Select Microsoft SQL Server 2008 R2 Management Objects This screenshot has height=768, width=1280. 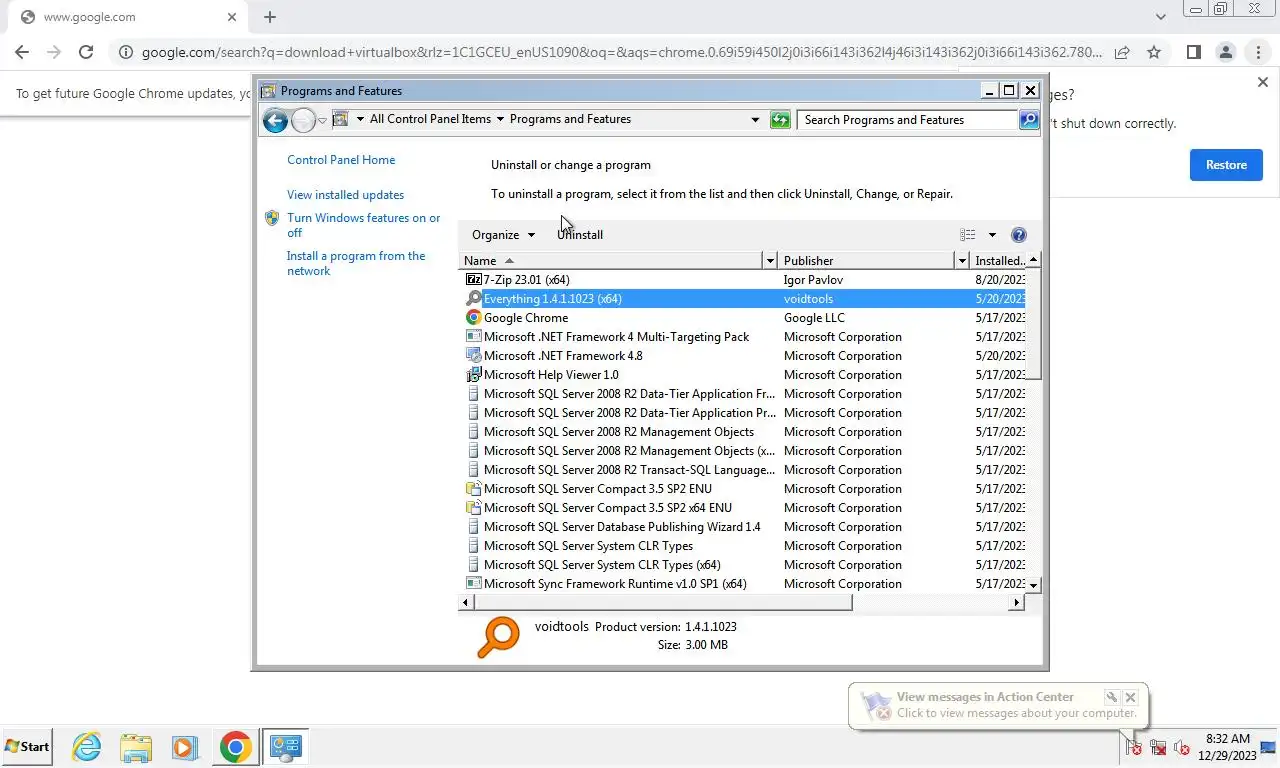pyautogui.click(x=742, y=432)
